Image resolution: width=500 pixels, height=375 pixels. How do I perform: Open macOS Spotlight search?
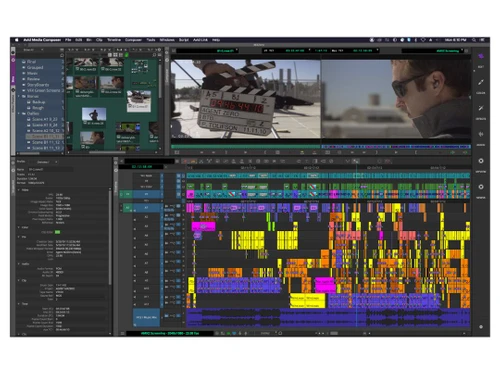(474, 40)
